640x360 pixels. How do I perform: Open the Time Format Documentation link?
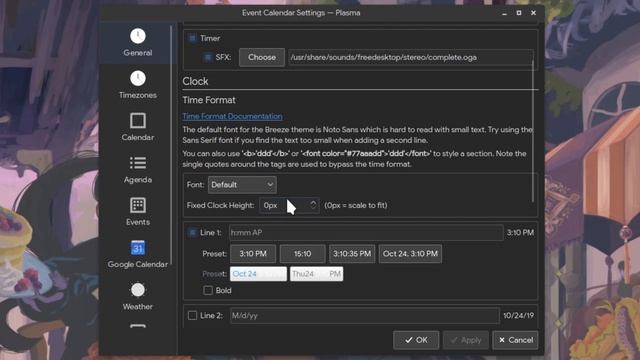[232, 116]
